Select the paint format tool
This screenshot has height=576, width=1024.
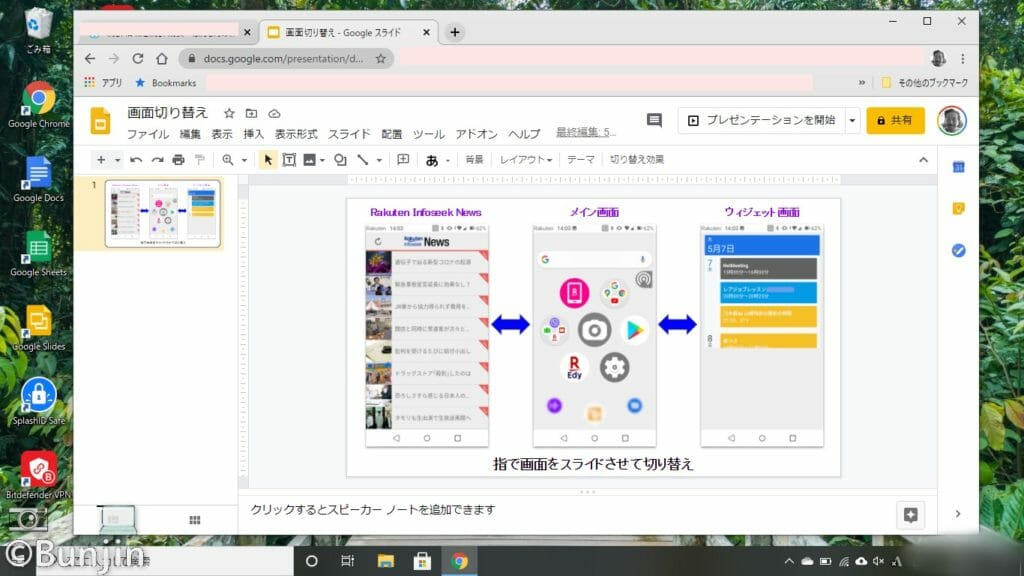click(200, 160)
